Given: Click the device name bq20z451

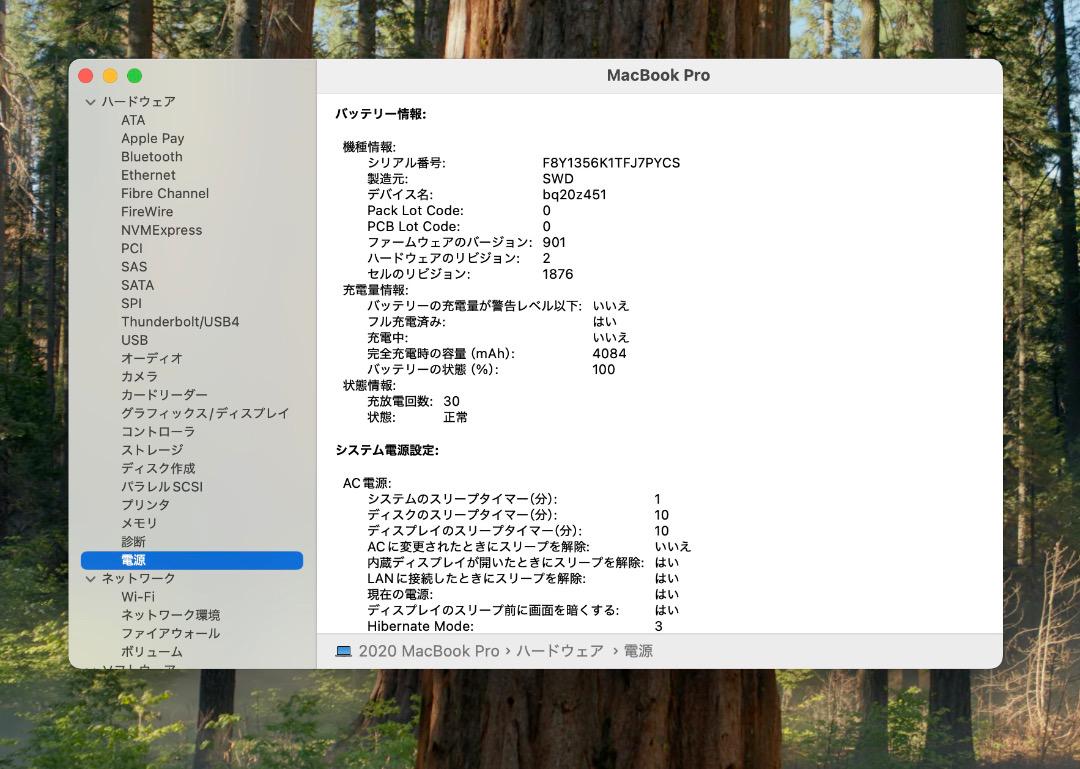Looking at the screenshot, I should pyautogui.click(x=574, y=195).
